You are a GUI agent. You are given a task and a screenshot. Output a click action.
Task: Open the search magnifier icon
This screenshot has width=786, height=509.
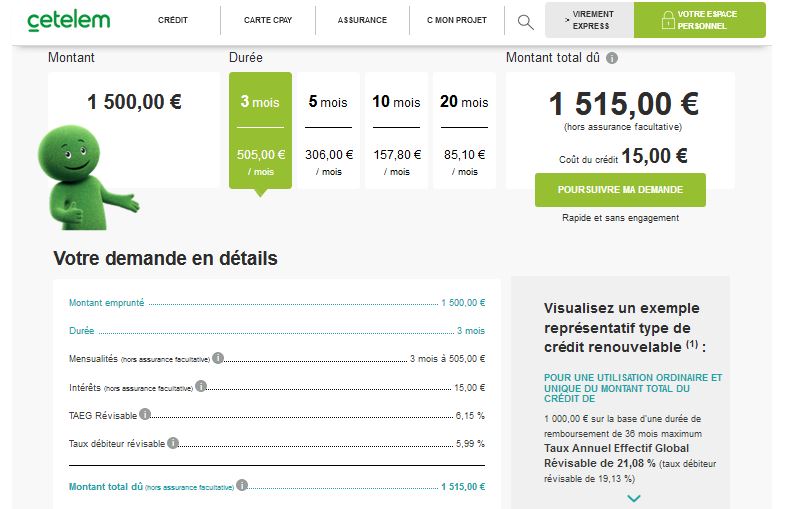click(x=525, y=21)
